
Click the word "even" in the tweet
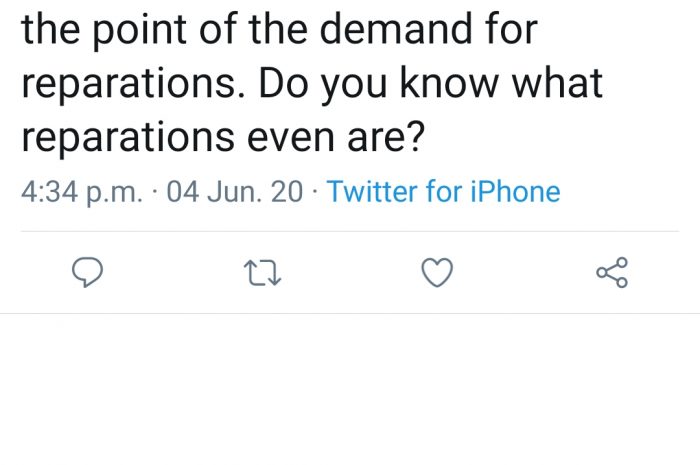coord(290,137)
